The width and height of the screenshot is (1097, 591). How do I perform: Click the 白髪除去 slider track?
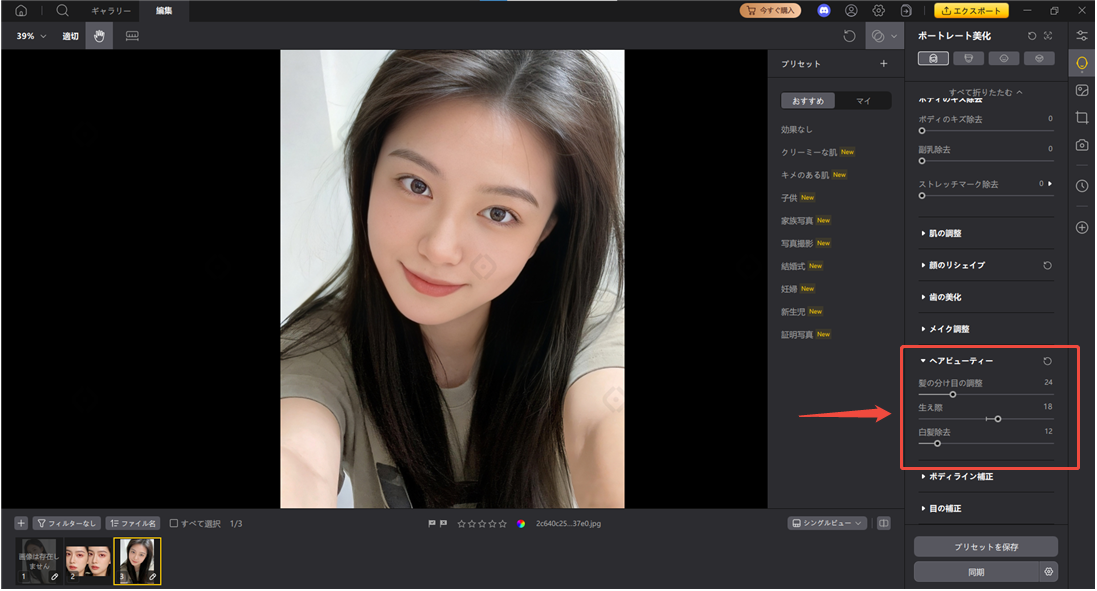[x=985, y=443]
